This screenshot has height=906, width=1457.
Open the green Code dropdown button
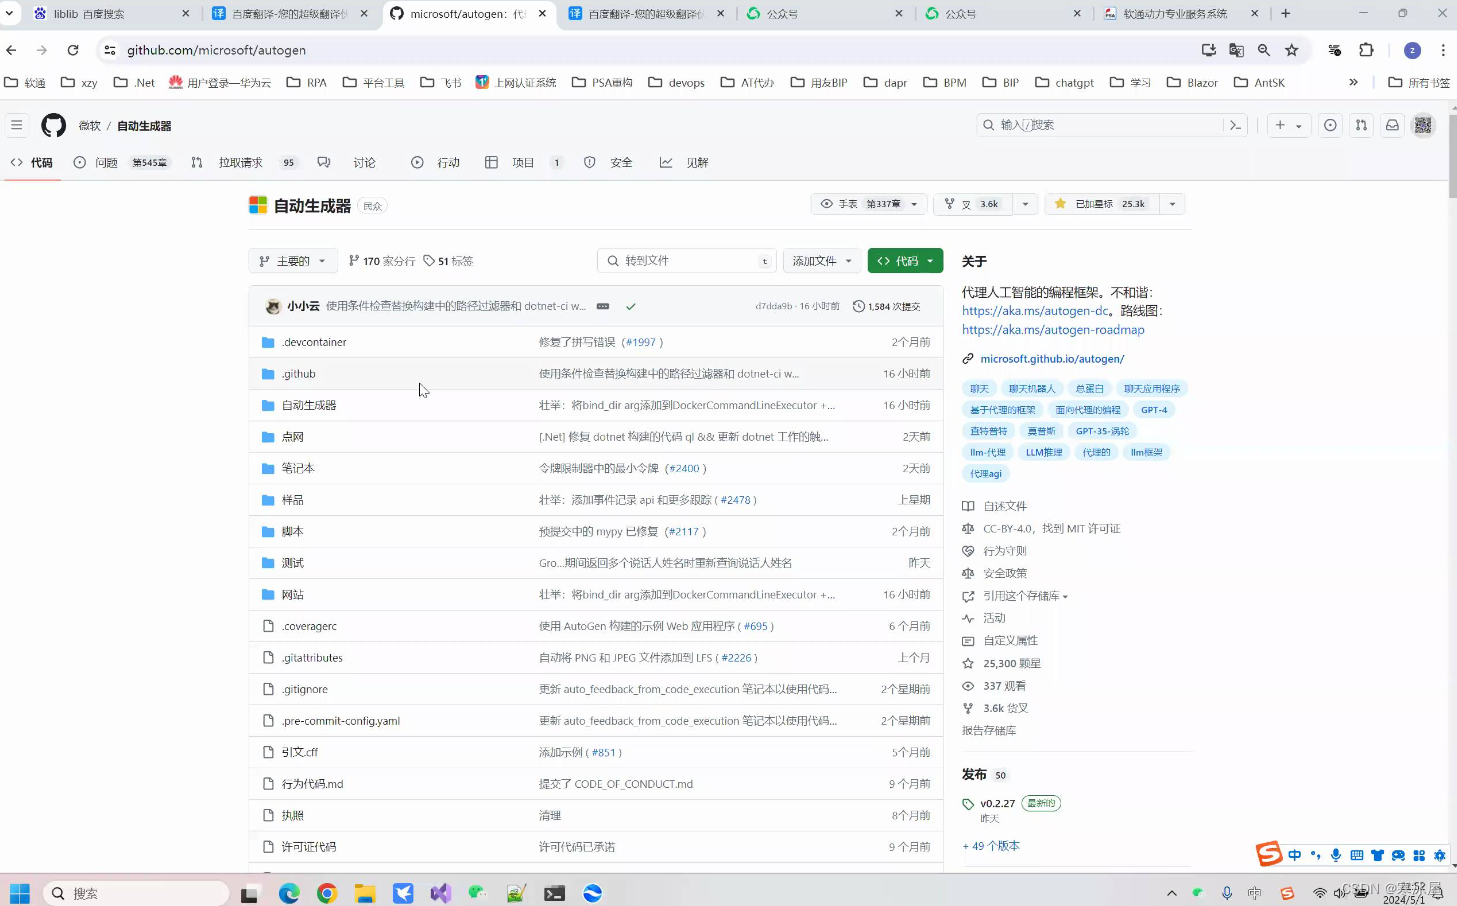tap(906, 261)
